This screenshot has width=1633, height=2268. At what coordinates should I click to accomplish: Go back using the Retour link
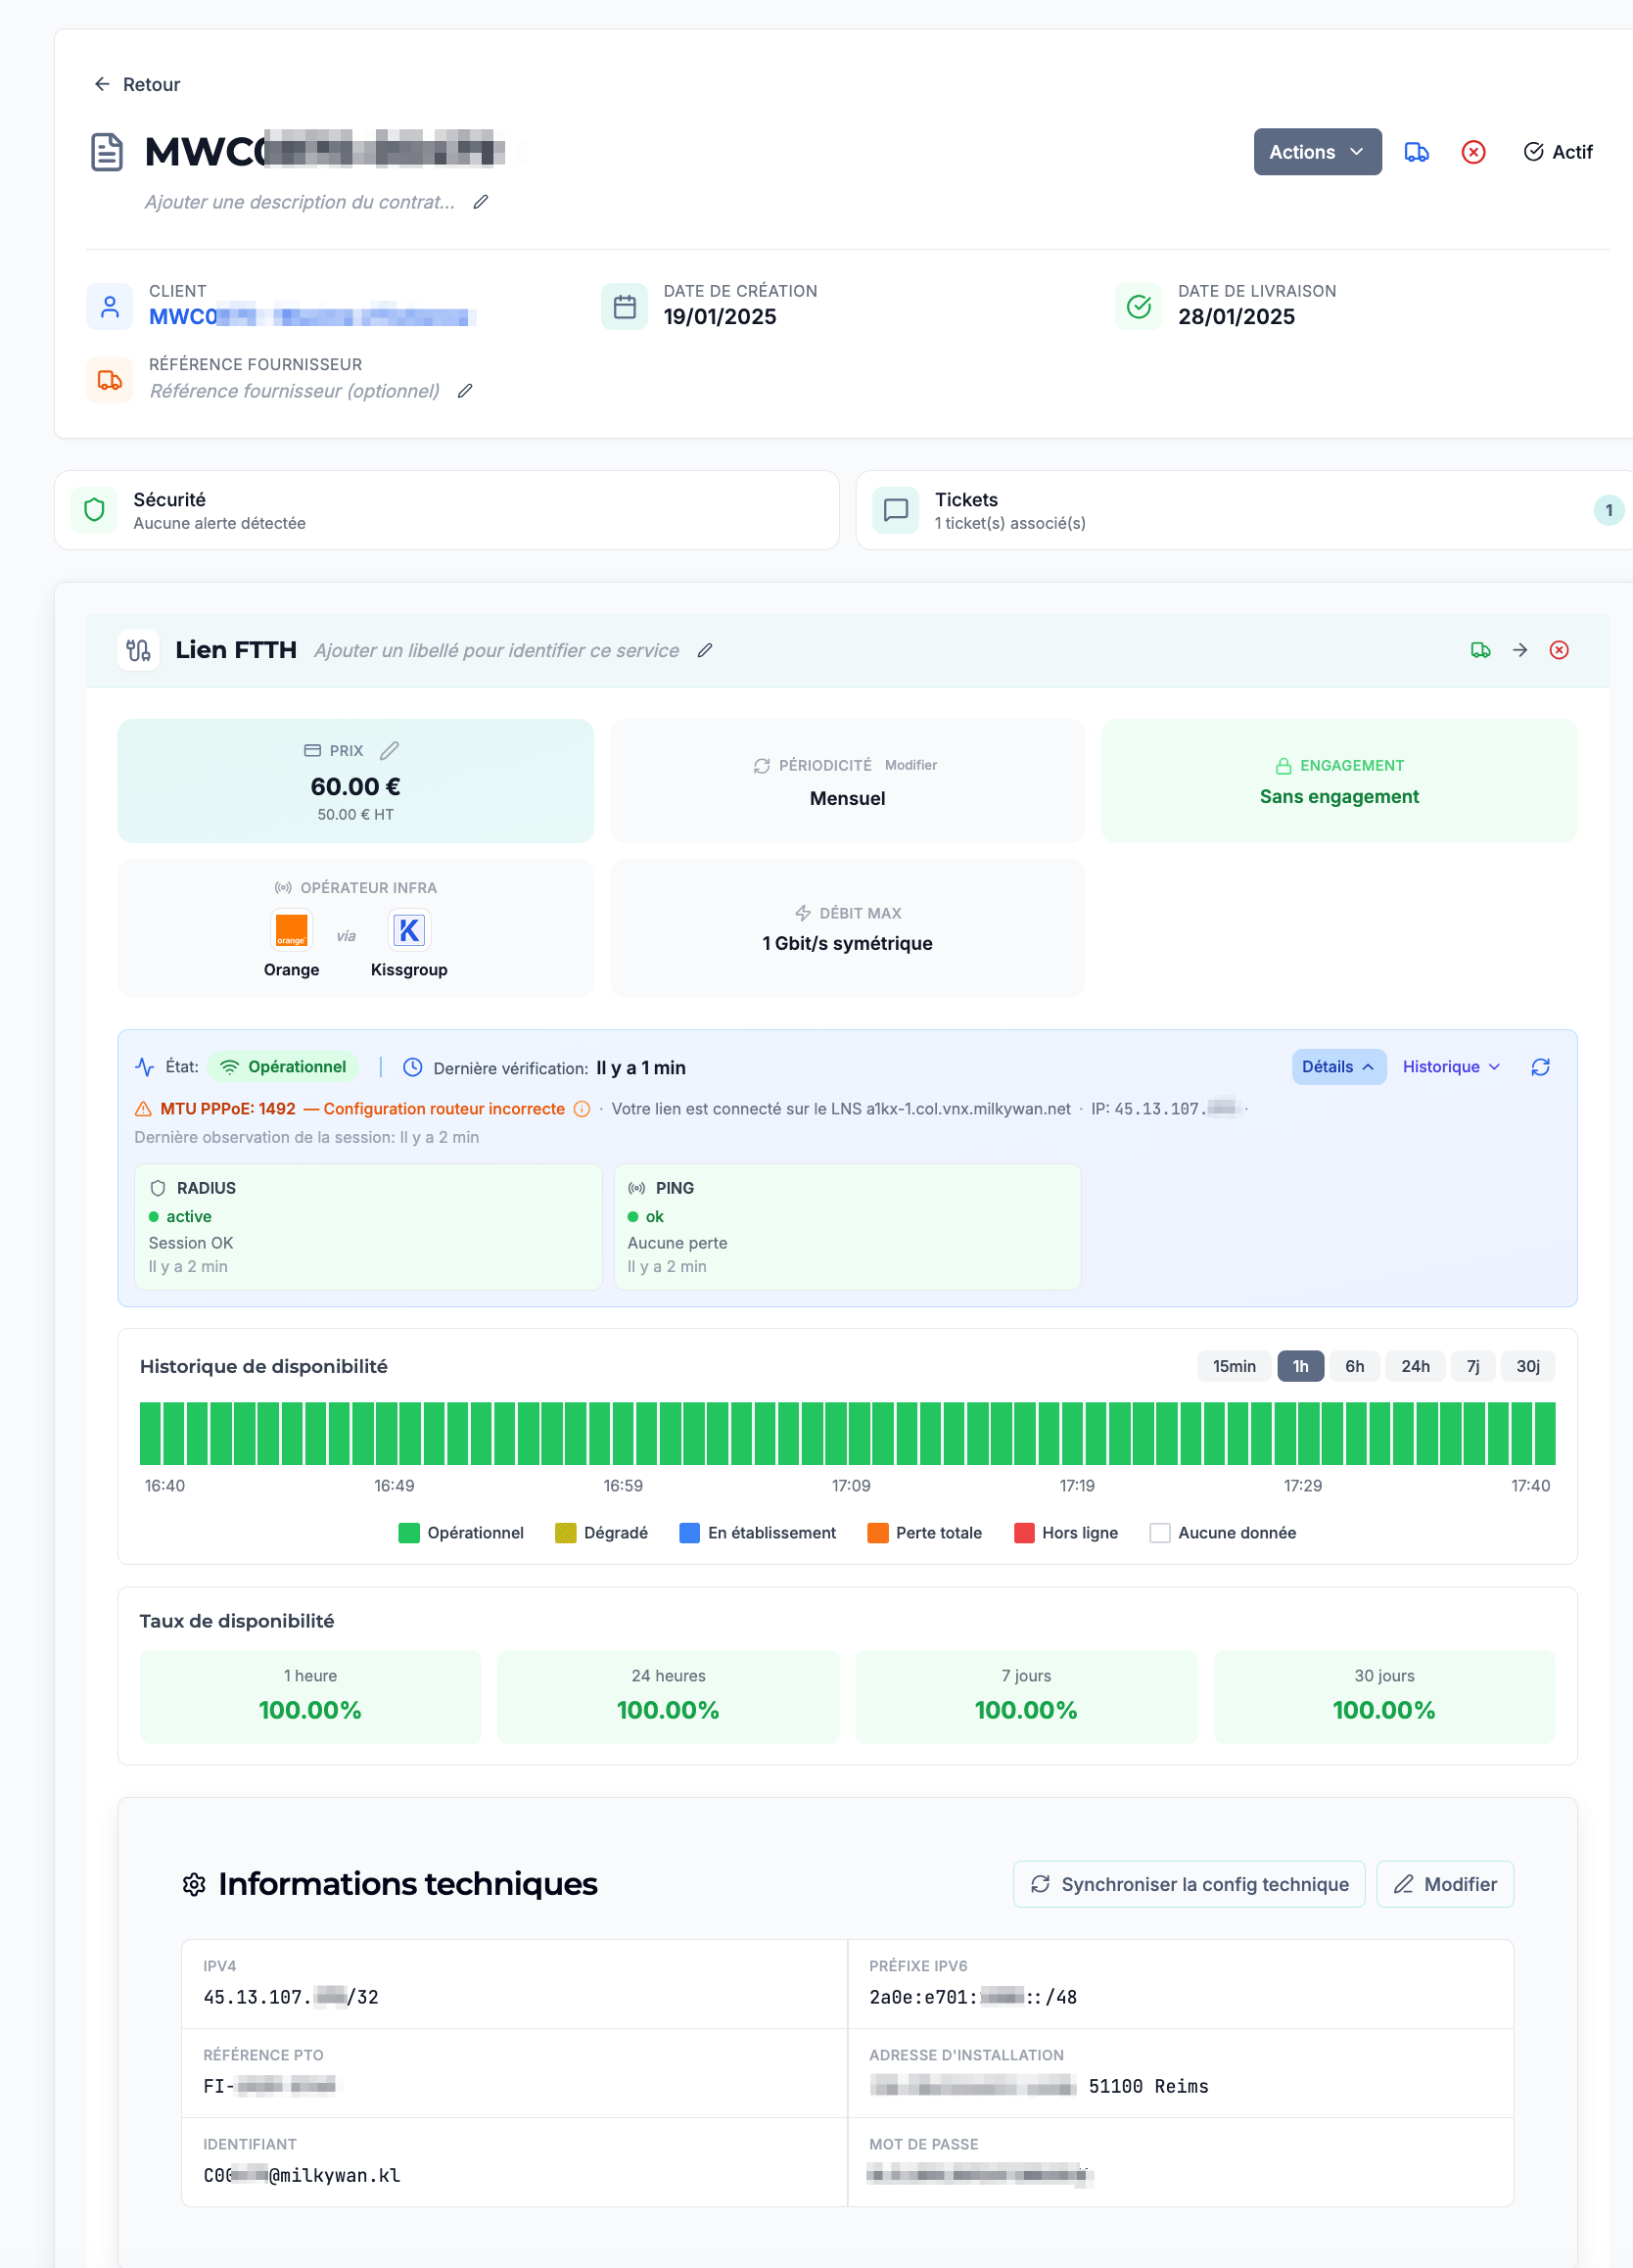click(x=137, y=85)
